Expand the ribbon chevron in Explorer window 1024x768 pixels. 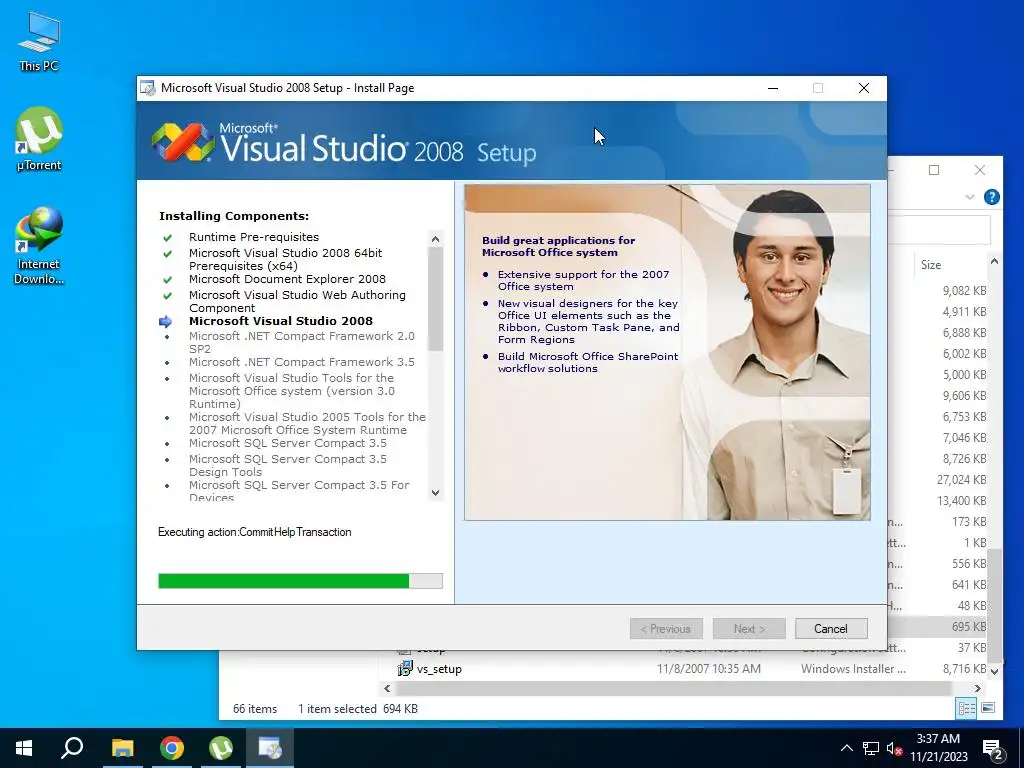970,197
